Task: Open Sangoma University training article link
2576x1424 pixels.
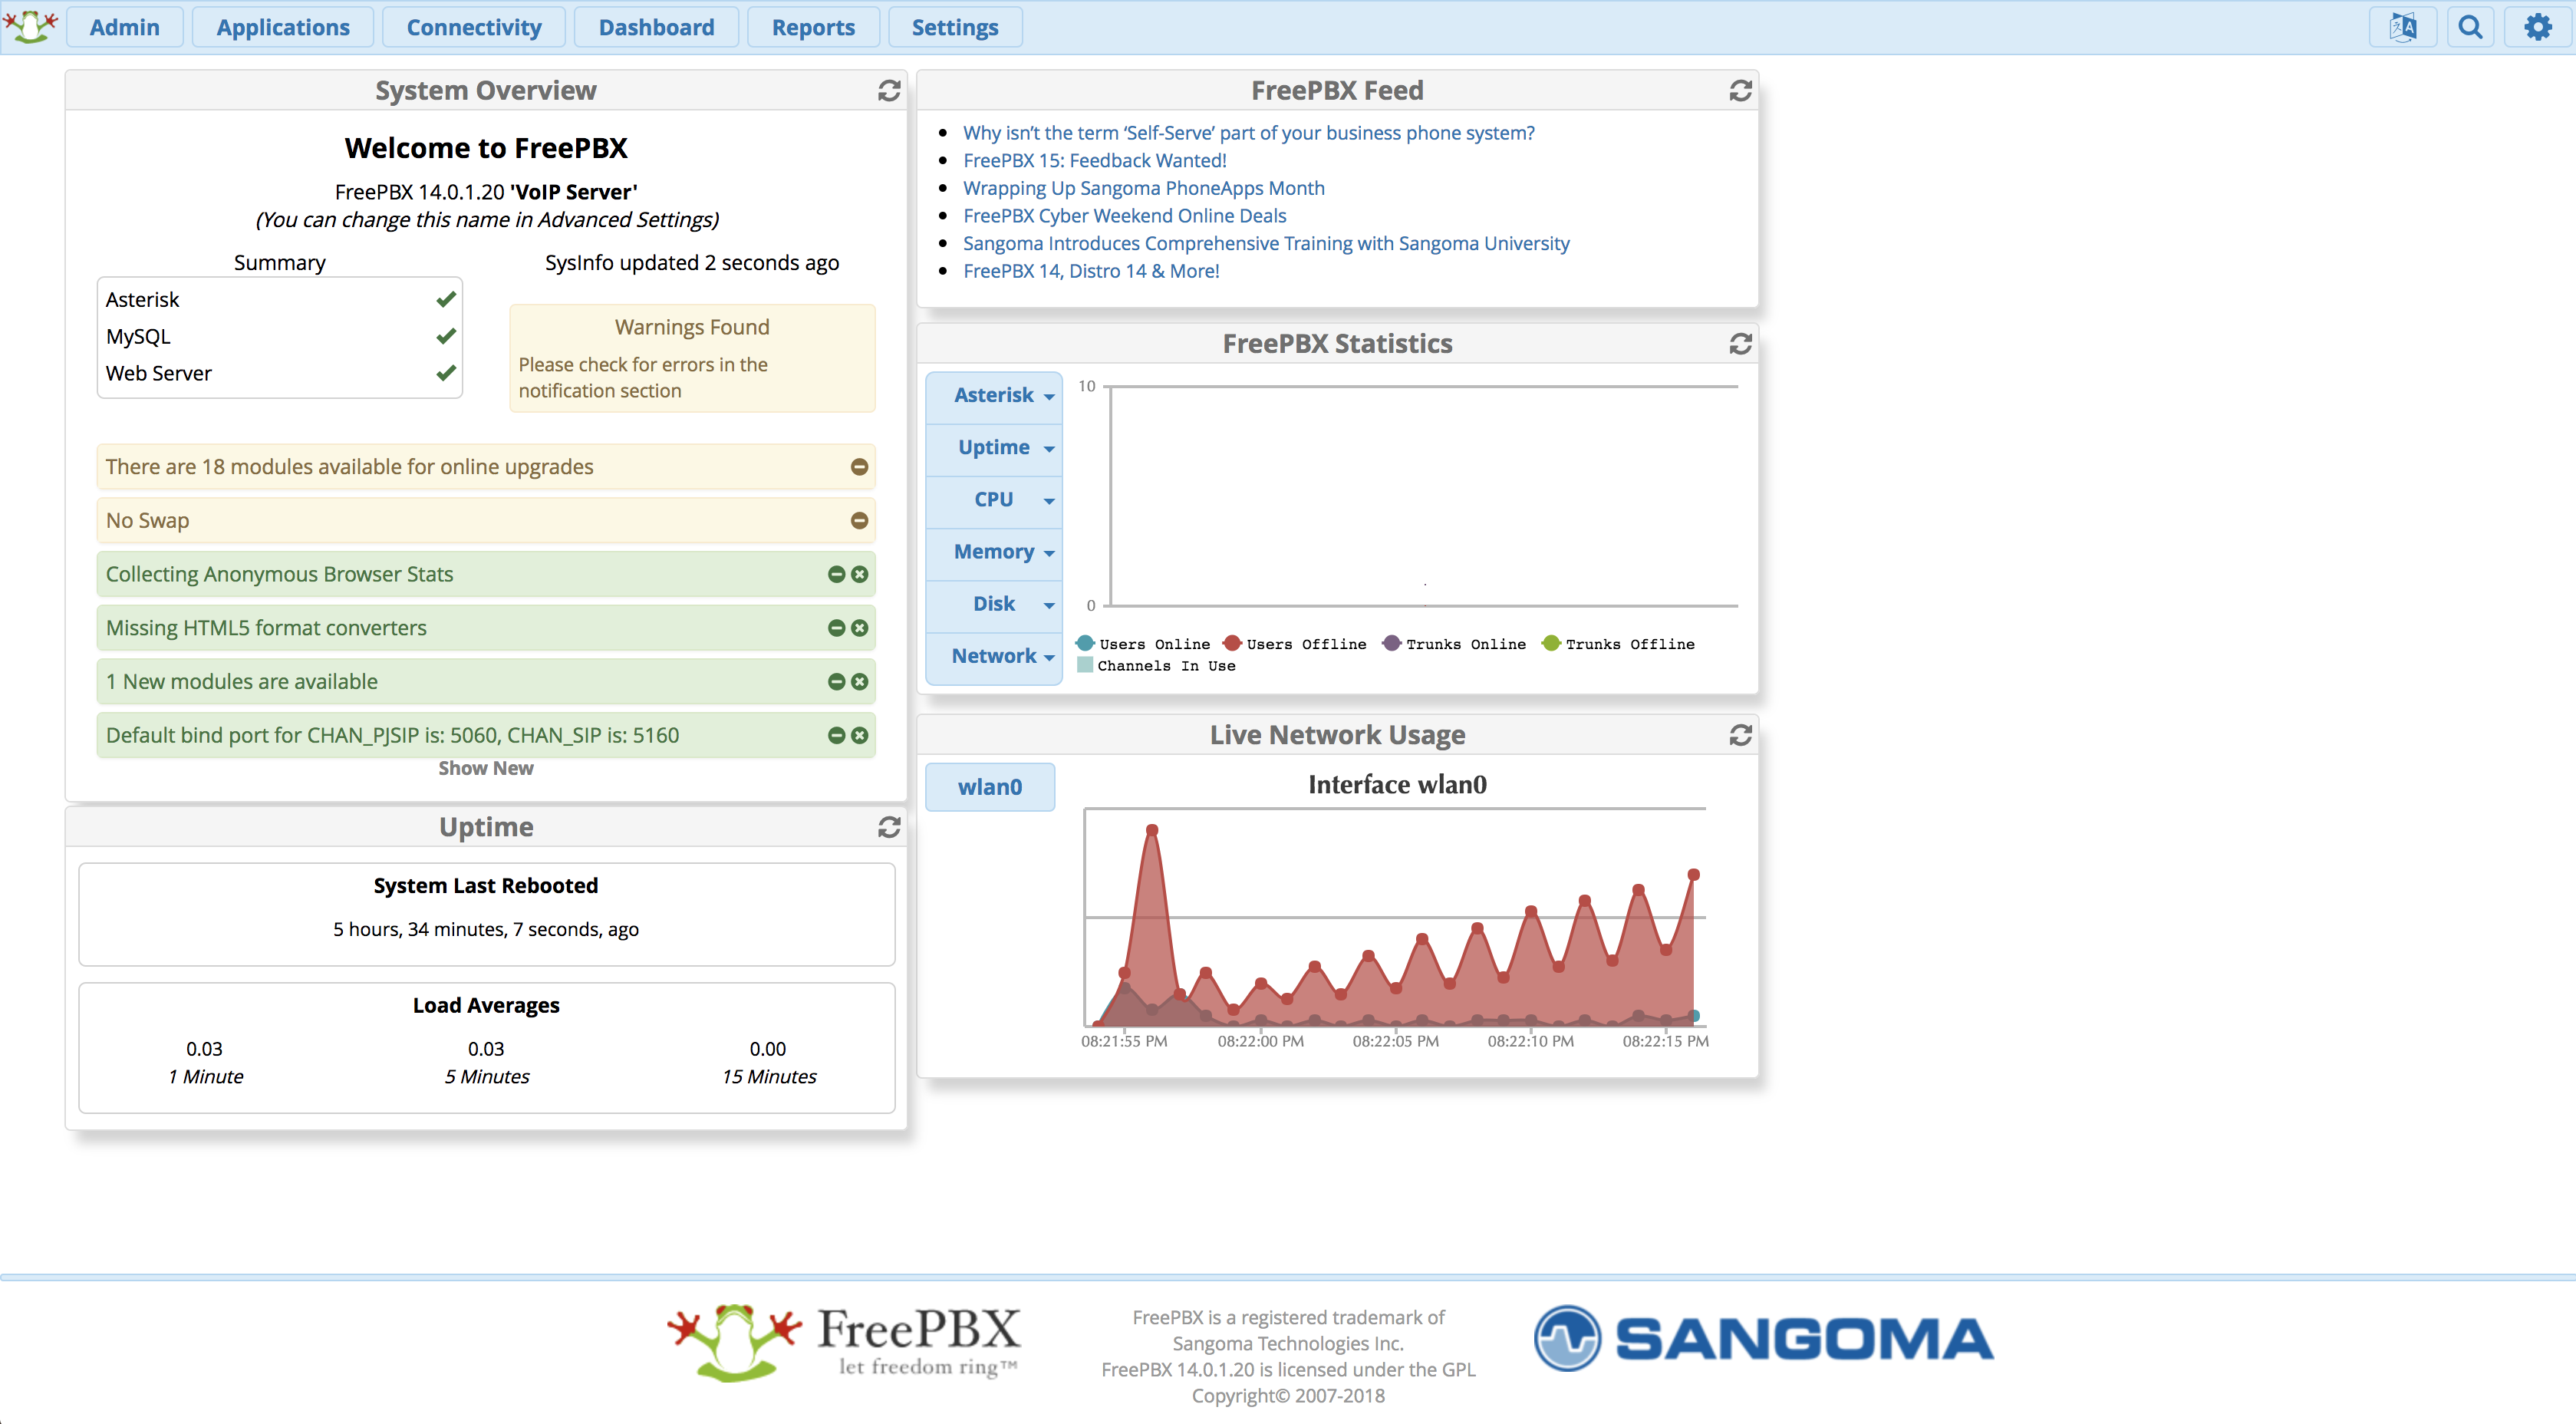Action: pyautogui.click(x=1266, y=244)
